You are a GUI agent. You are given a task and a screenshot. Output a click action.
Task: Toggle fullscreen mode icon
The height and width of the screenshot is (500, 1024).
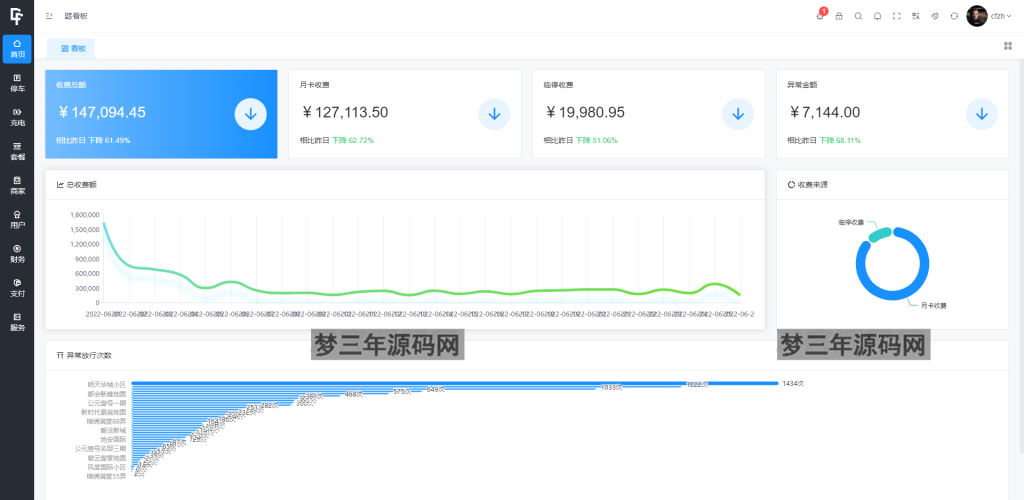896,16
